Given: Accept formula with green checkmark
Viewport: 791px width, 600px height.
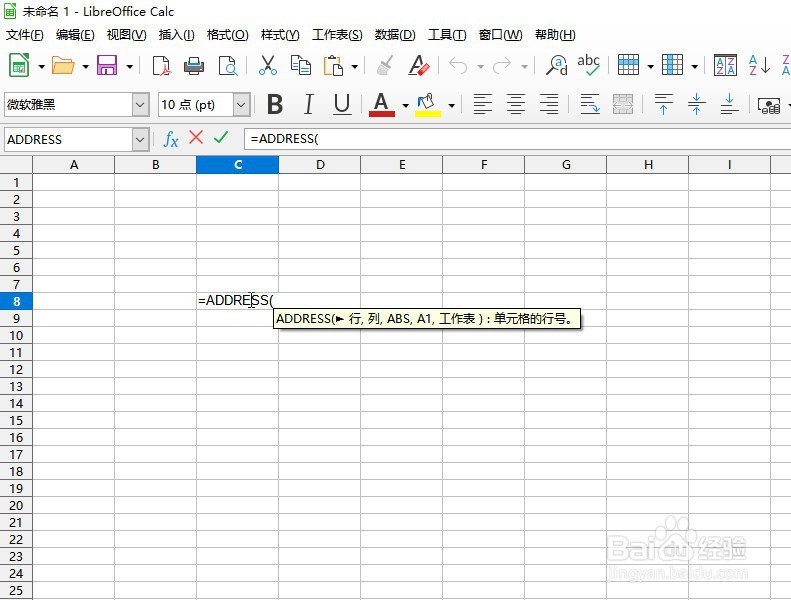Looking at the screenshot, I should pos(221,137).
